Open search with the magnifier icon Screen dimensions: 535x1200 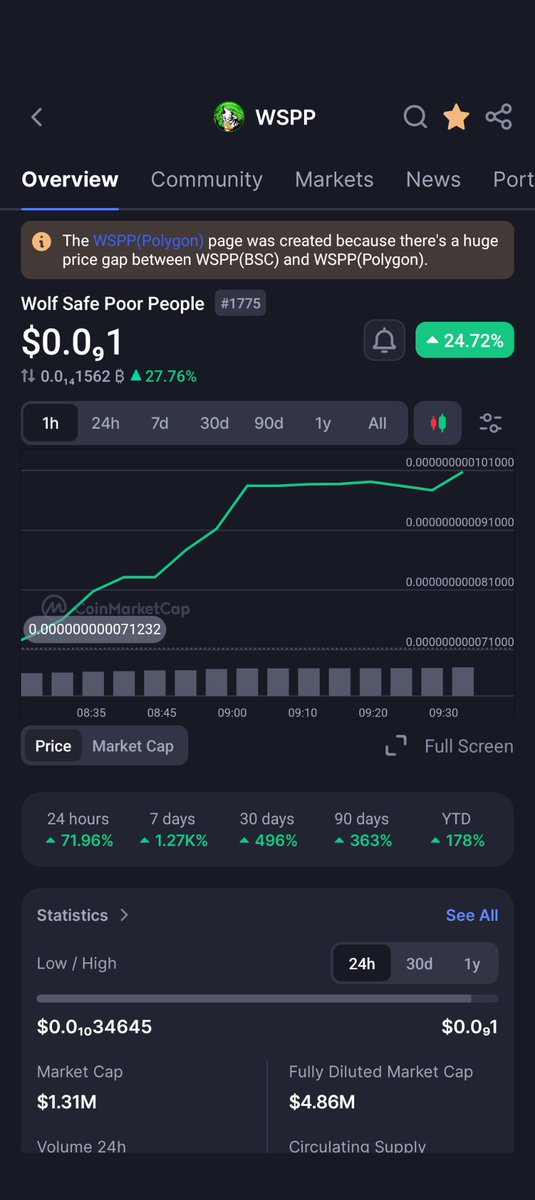coord(415,118)
